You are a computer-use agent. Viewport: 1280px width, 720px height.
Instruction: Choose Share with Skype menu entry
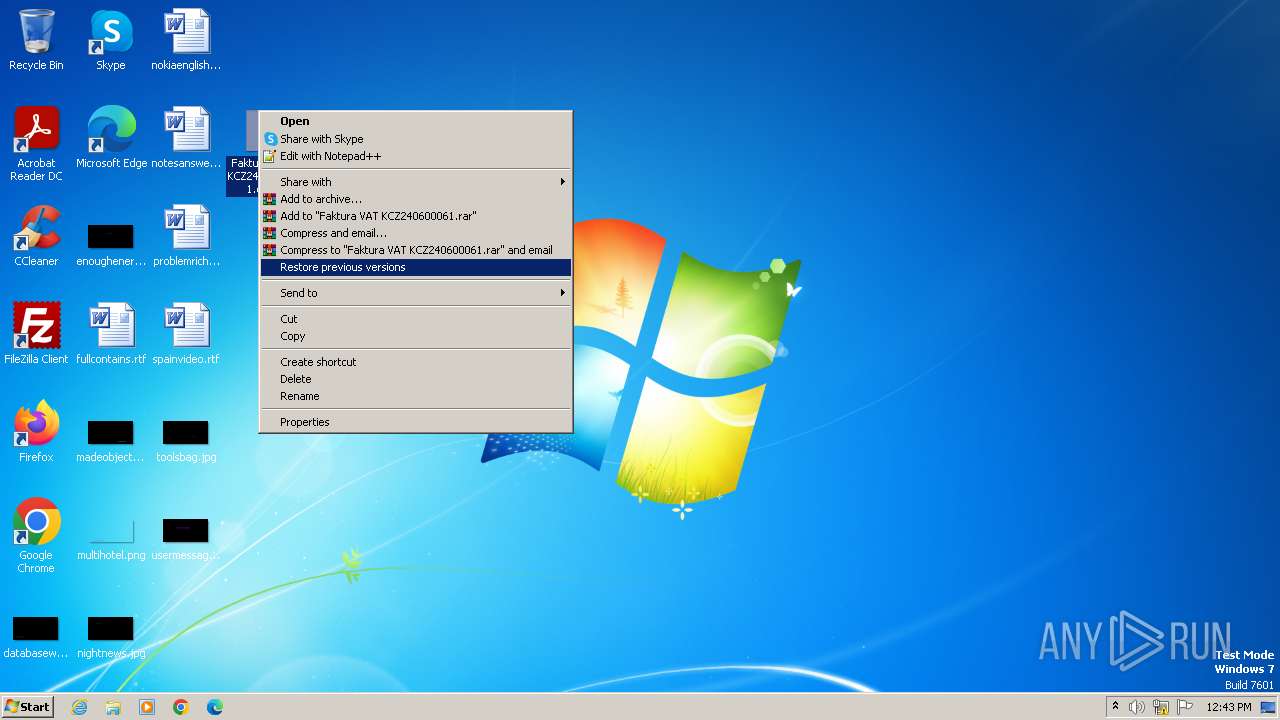(416, 139)
